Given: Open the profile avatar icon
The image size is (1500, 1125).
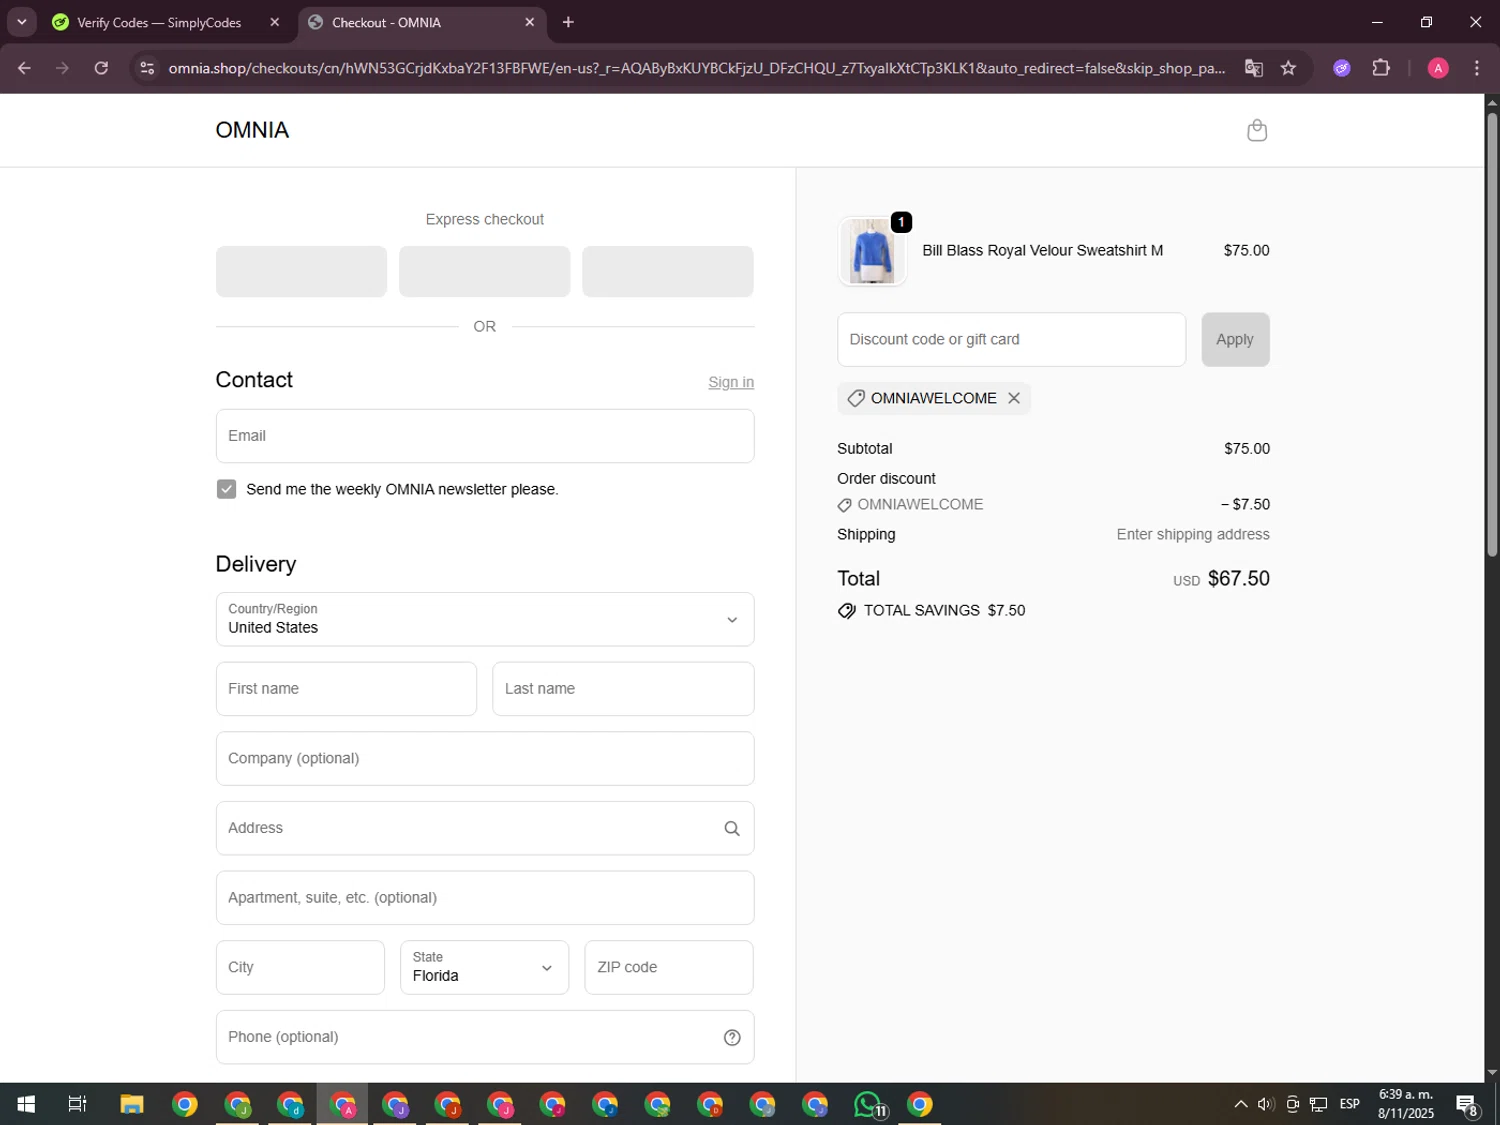Looking at the screenshot, I should [1438, 68].
